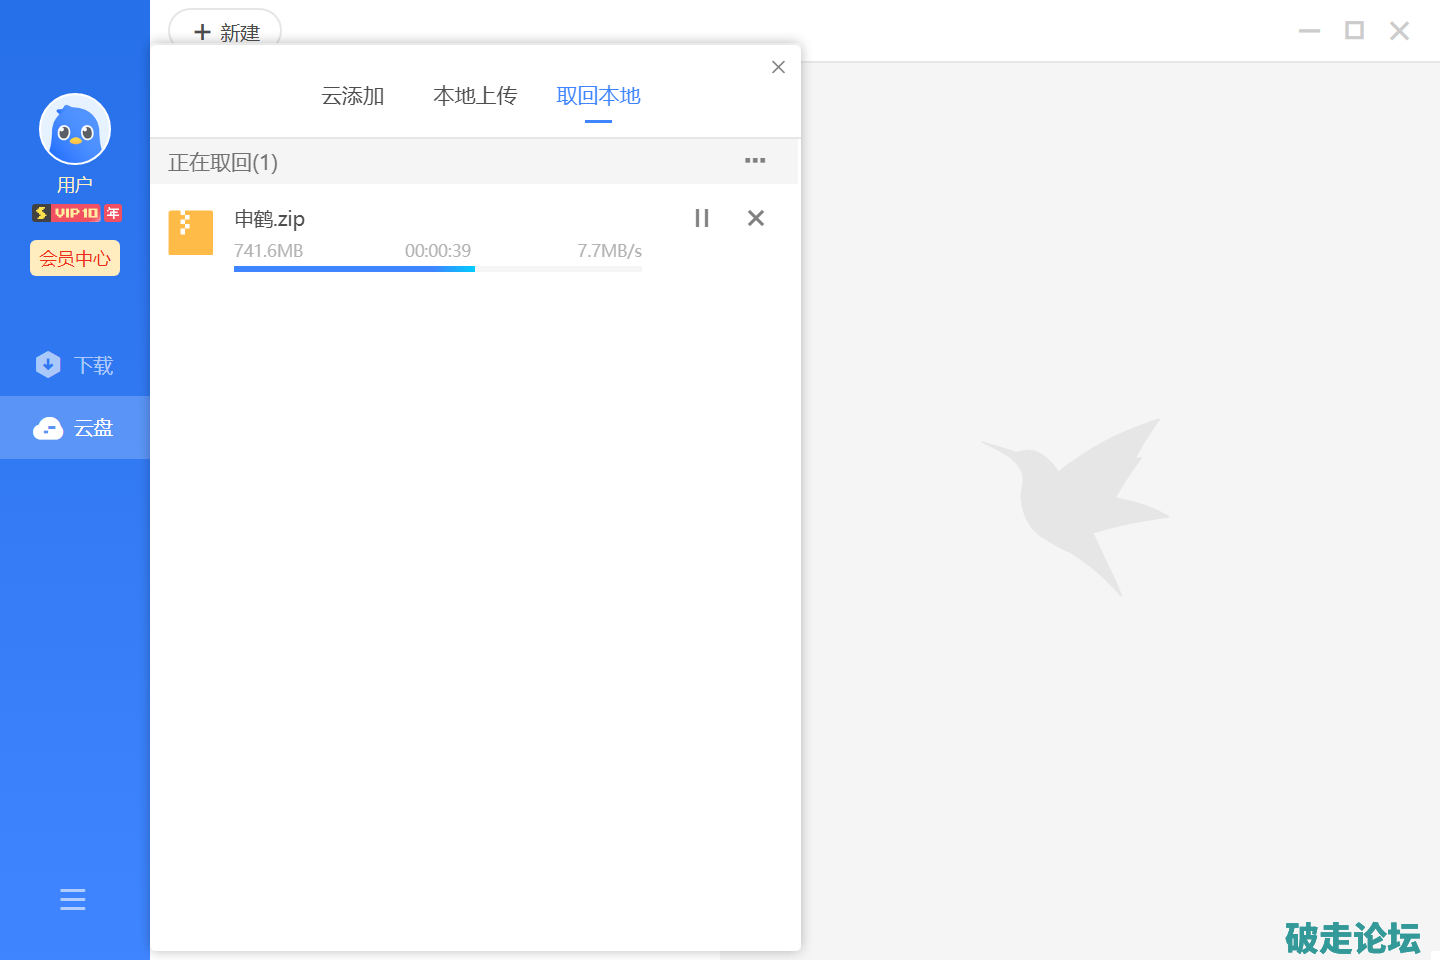The height and width of the screenshot is (960, 1440).
Task: Switch to the 本地上传 tab
Action: pyautogui.click(x=475, y=96)
